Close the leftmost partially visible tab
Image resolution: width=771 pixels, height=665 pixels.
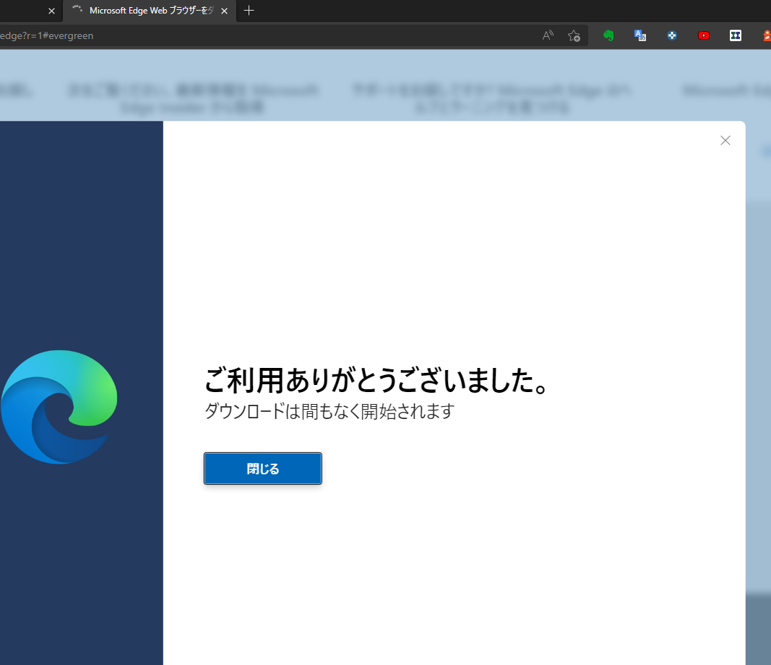point(52,11)
